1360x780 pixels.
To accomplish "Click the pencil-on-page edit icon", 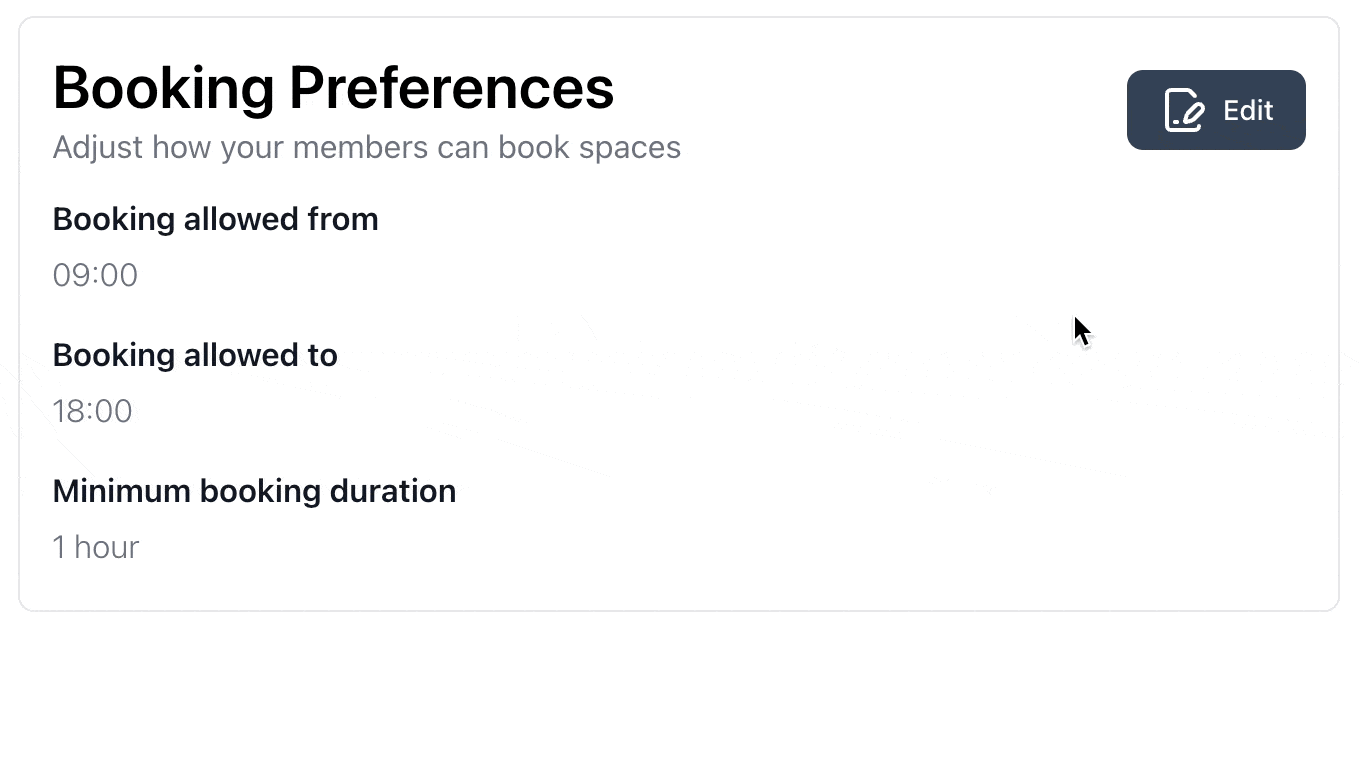I will (x=1185, y=110).
